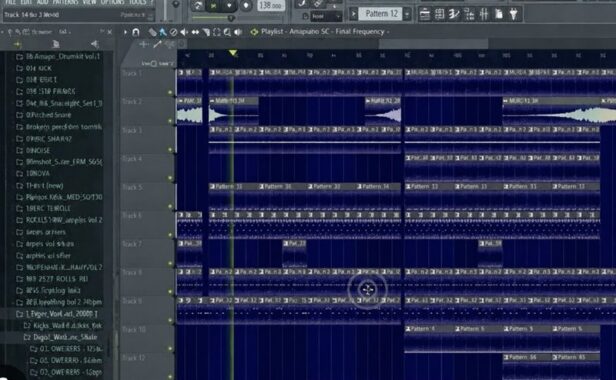Select the Delete tool (circle slash icon)
The image size is (616, 380).
click(x=173, y=32)
